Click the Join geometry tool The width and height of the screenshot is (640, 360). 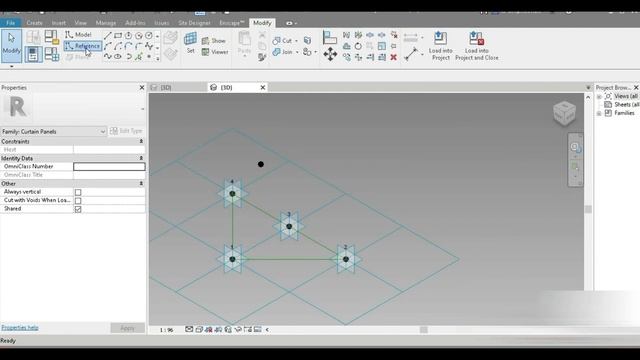pos(282,52)
